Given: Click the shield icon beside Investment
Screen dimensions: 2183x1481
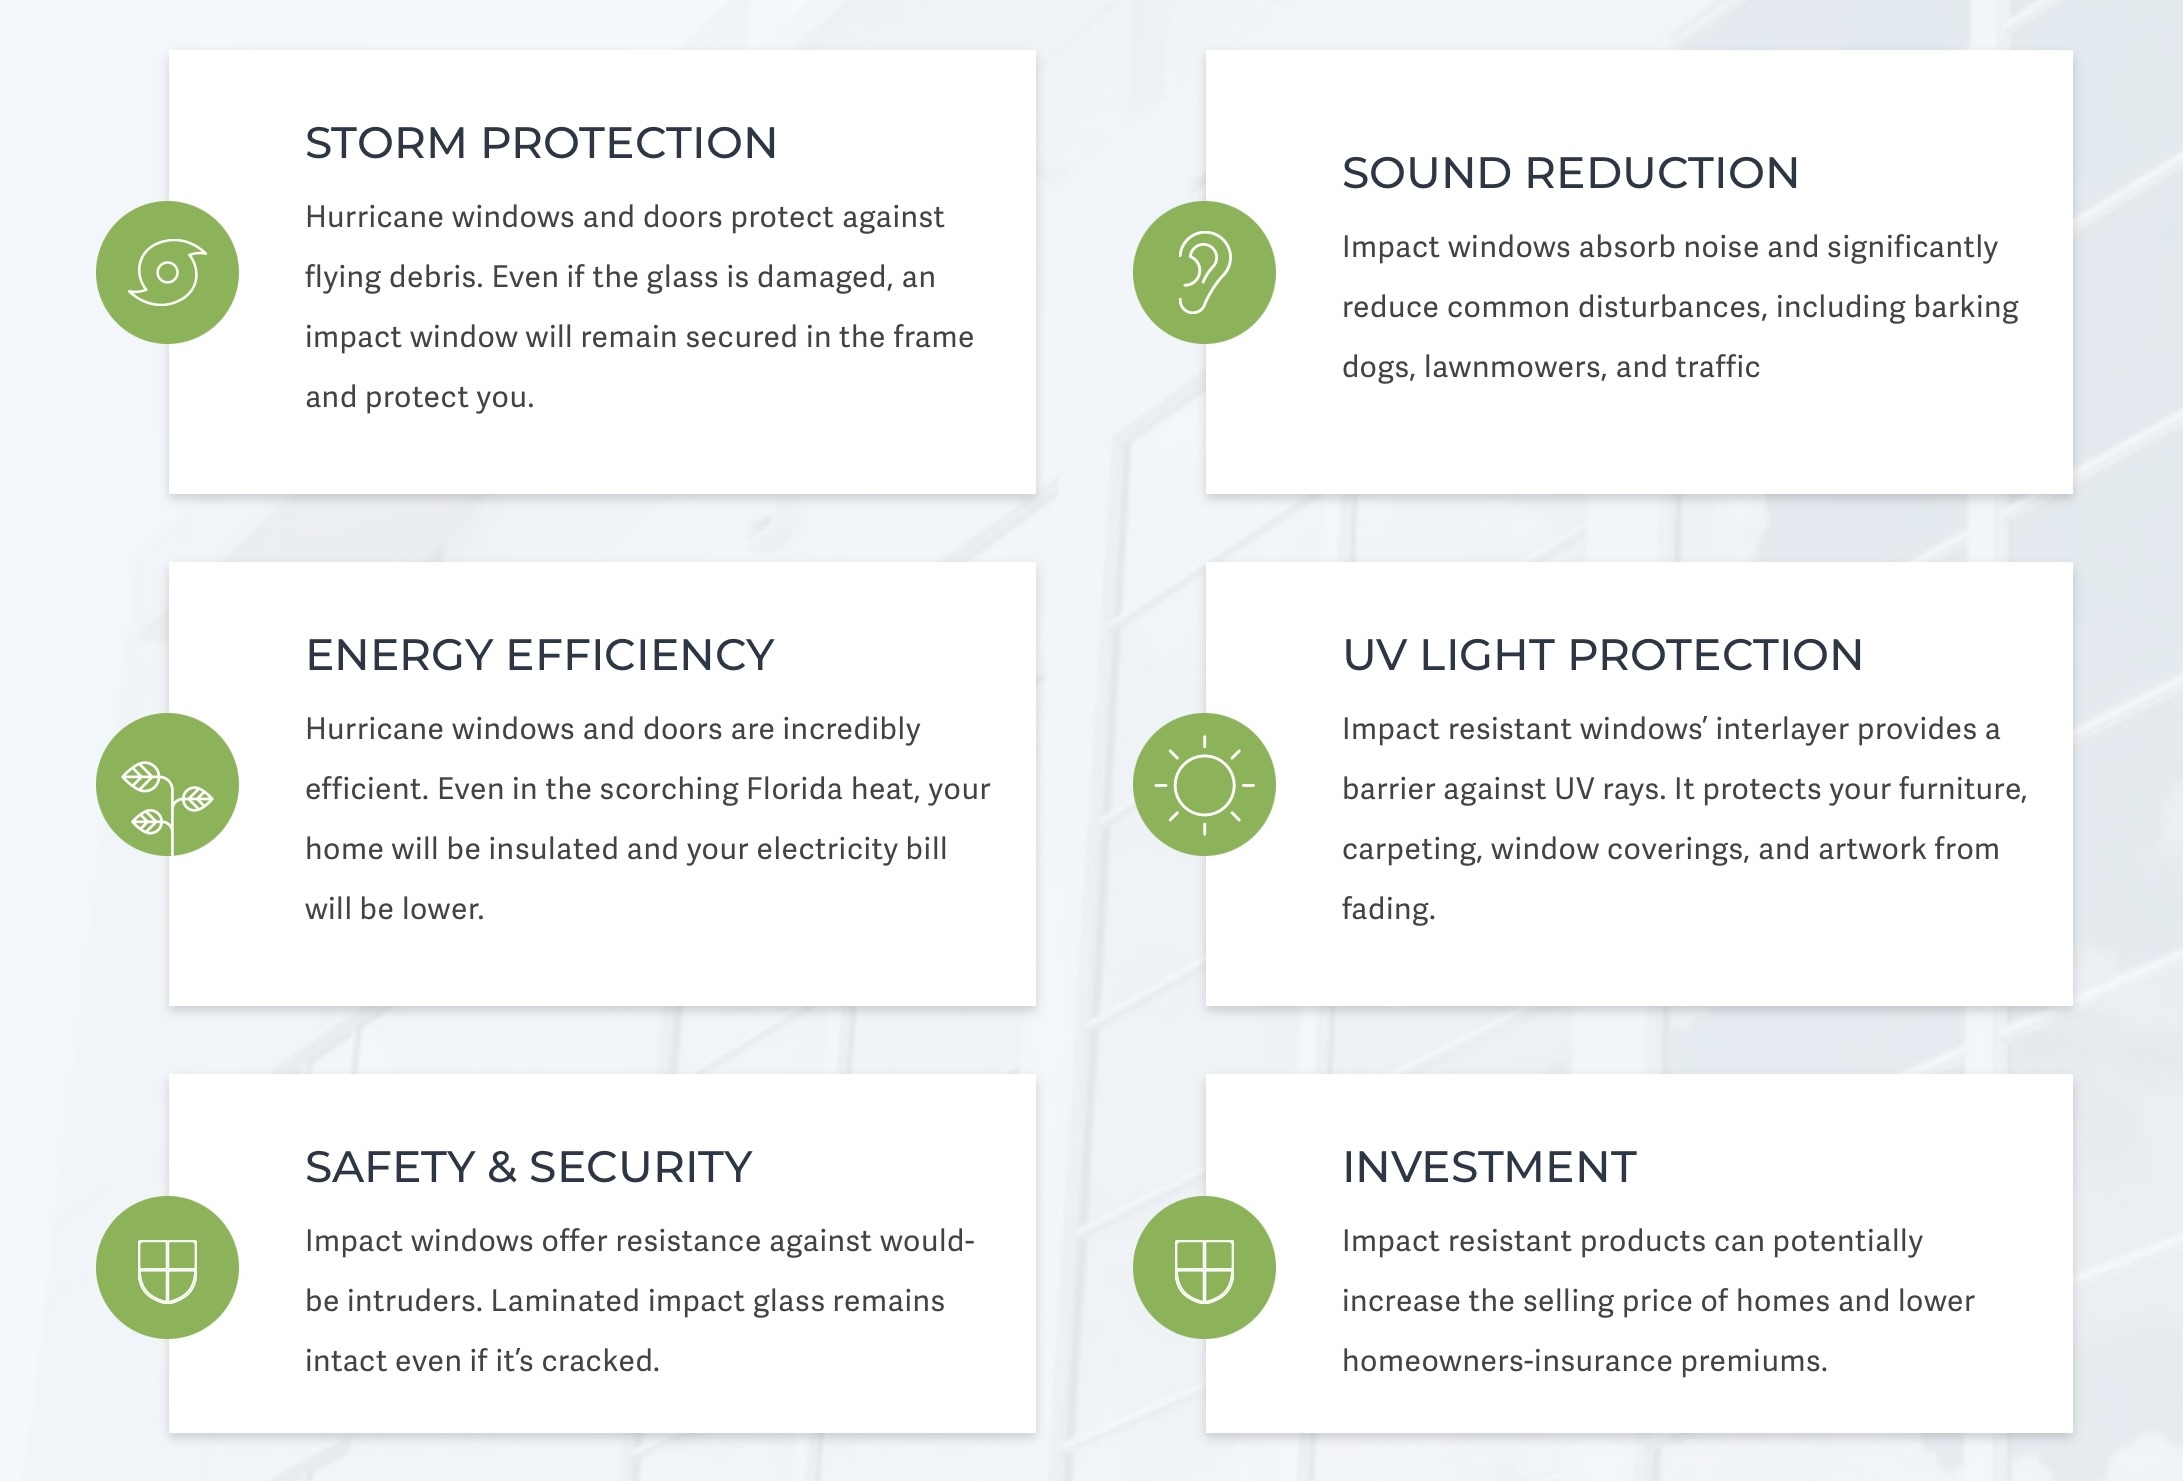Looking at the screenshot, I should tap(1204, 1267).
